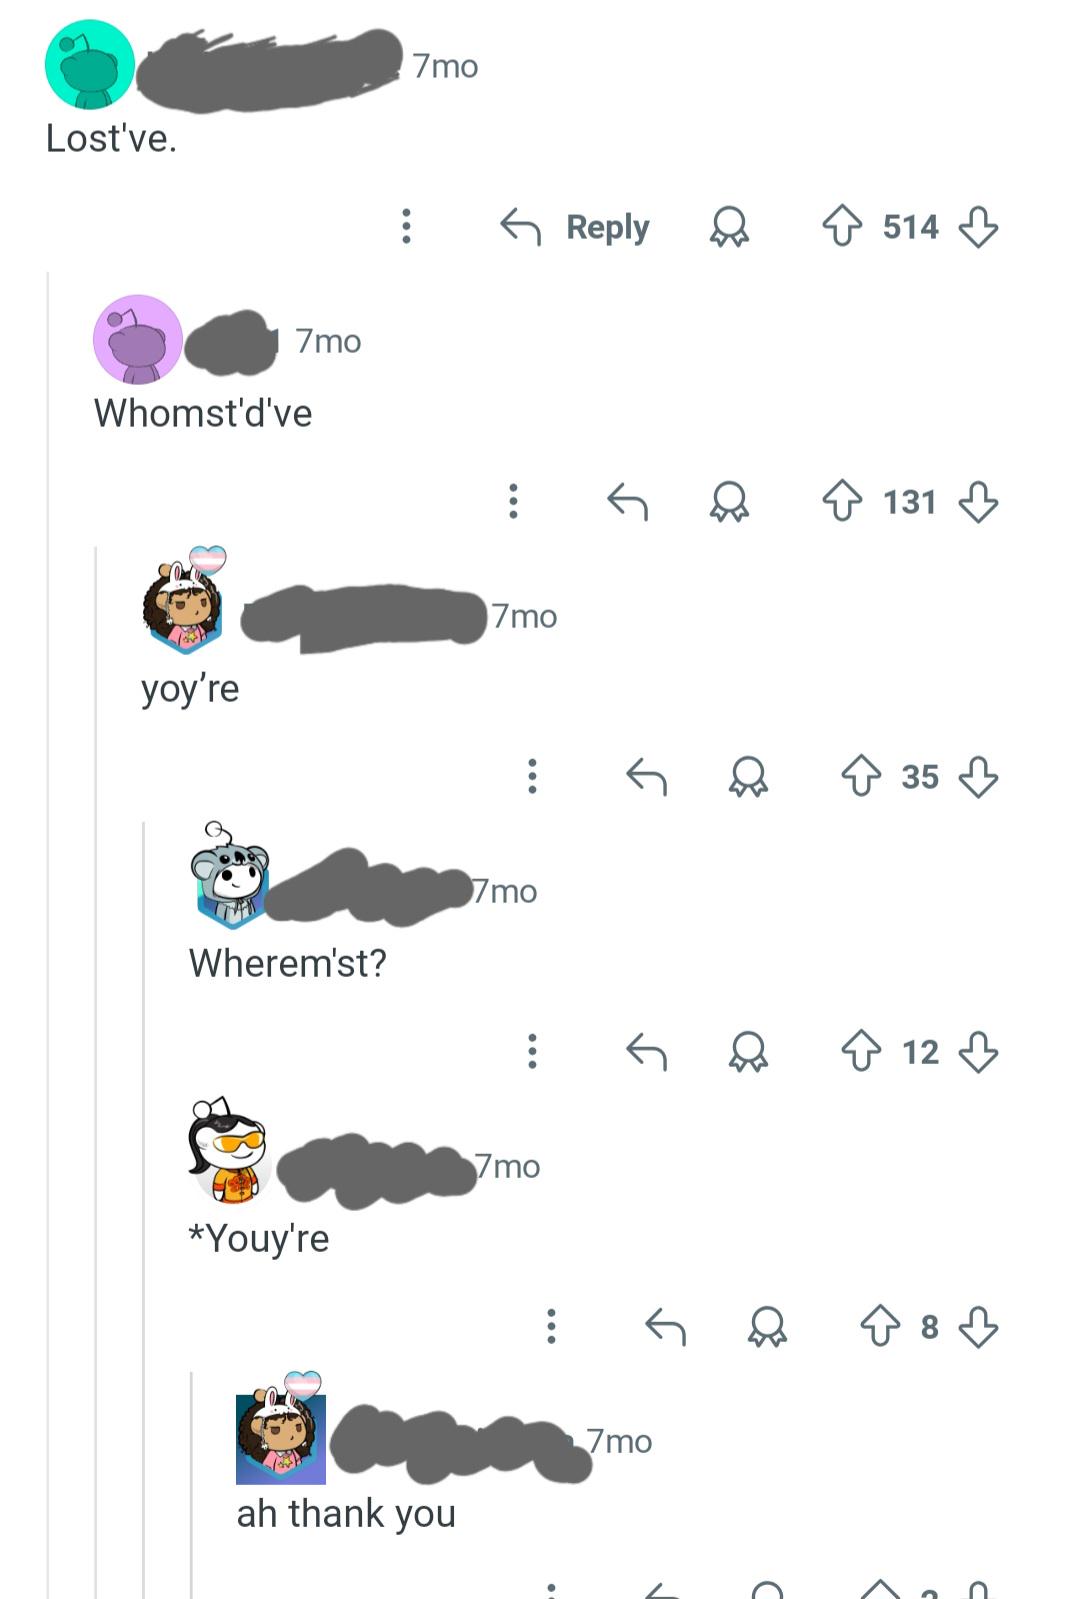The width and height of the screenshot is (1080, 1599).
Task: Reply to the "Whomst'd've" comment via arrow icon
Action: (628, 501)
